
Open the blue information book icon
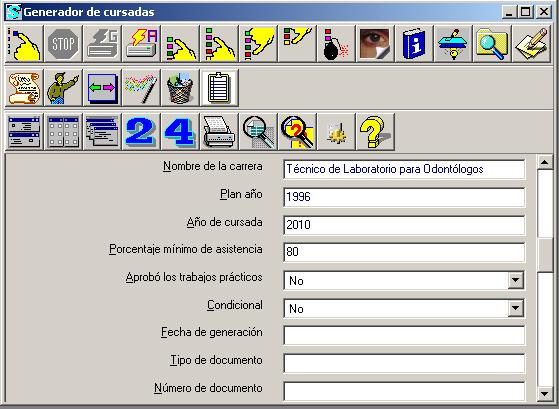coord(414,44)
